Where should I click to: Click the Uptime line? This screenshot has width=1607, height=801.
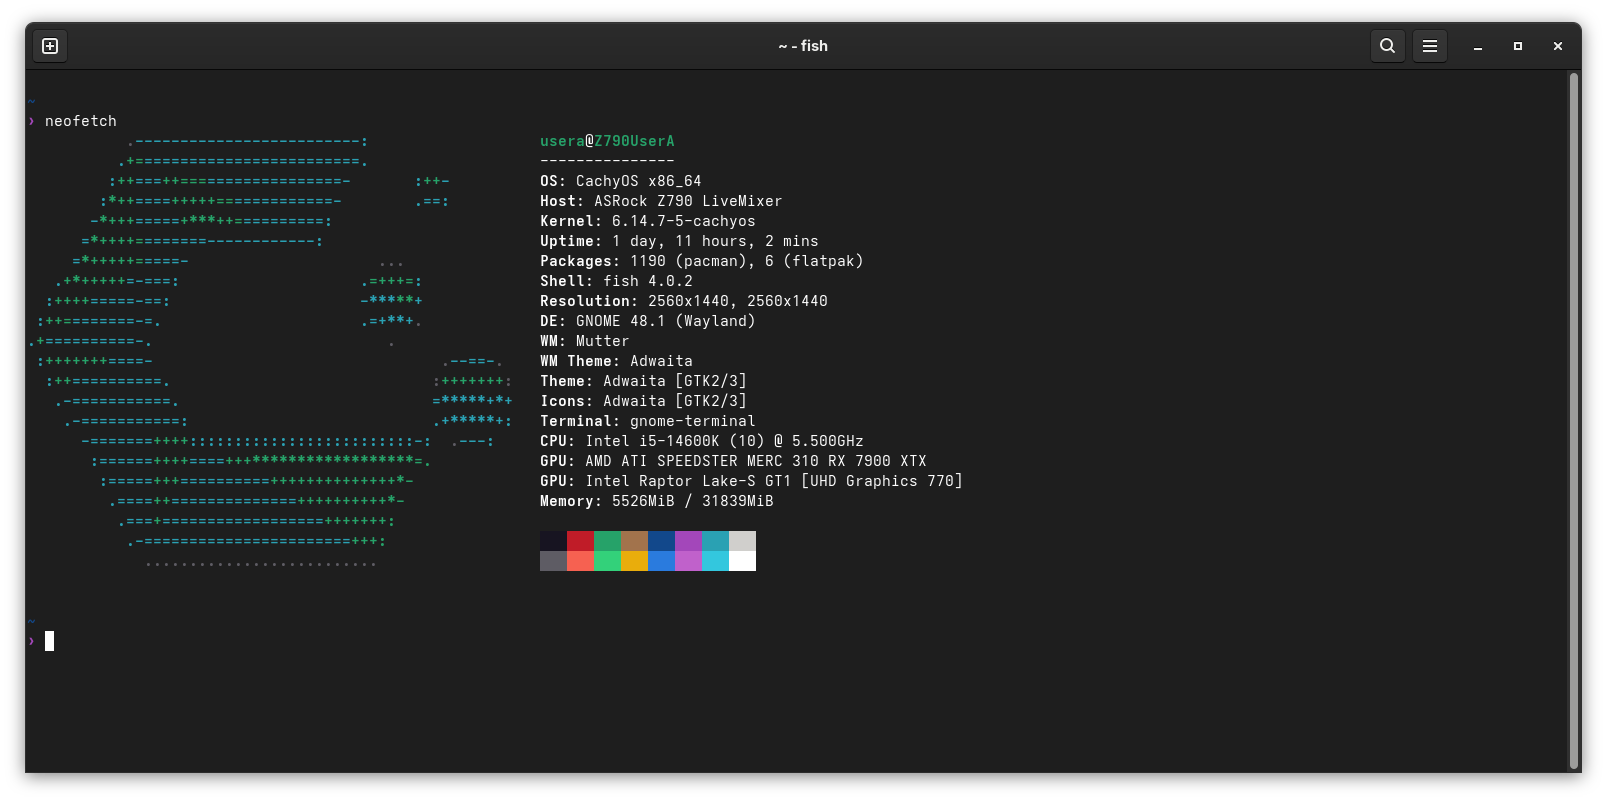pyautogui.click(x=679, y=241)
